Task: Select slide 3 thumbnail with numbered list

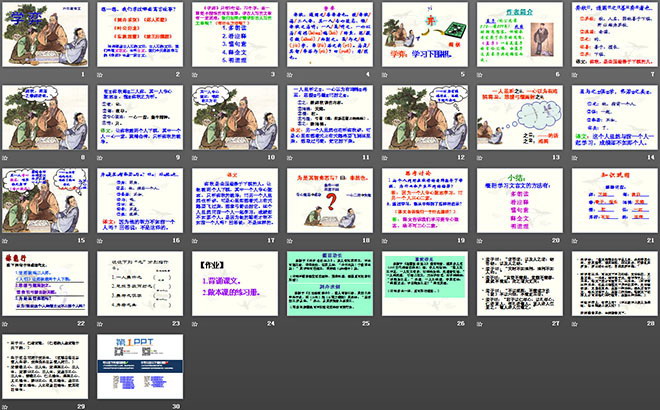Action: pyautogui.click(x=235, y=35)
